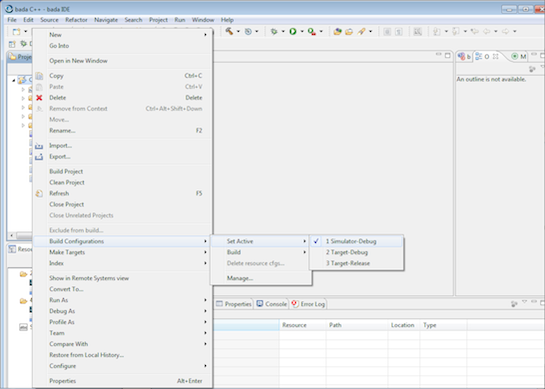Click the Last Edit Location toolbar icon

click(474, 32)
